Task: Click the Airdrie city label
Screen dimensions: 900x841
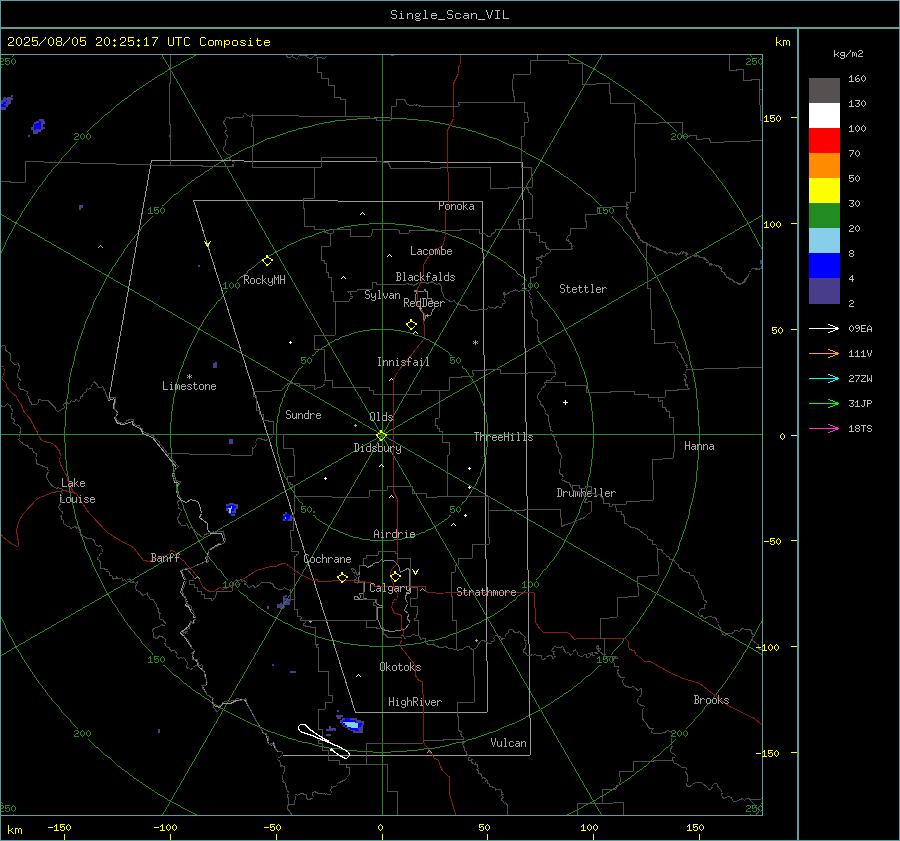Action: point(394,534)
